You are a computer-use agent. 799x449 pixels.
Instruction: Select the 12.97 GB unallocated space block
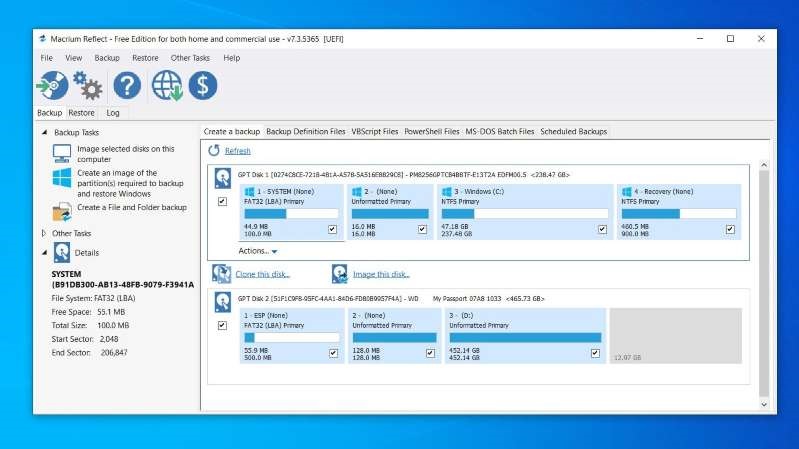(x=676, y=335)
